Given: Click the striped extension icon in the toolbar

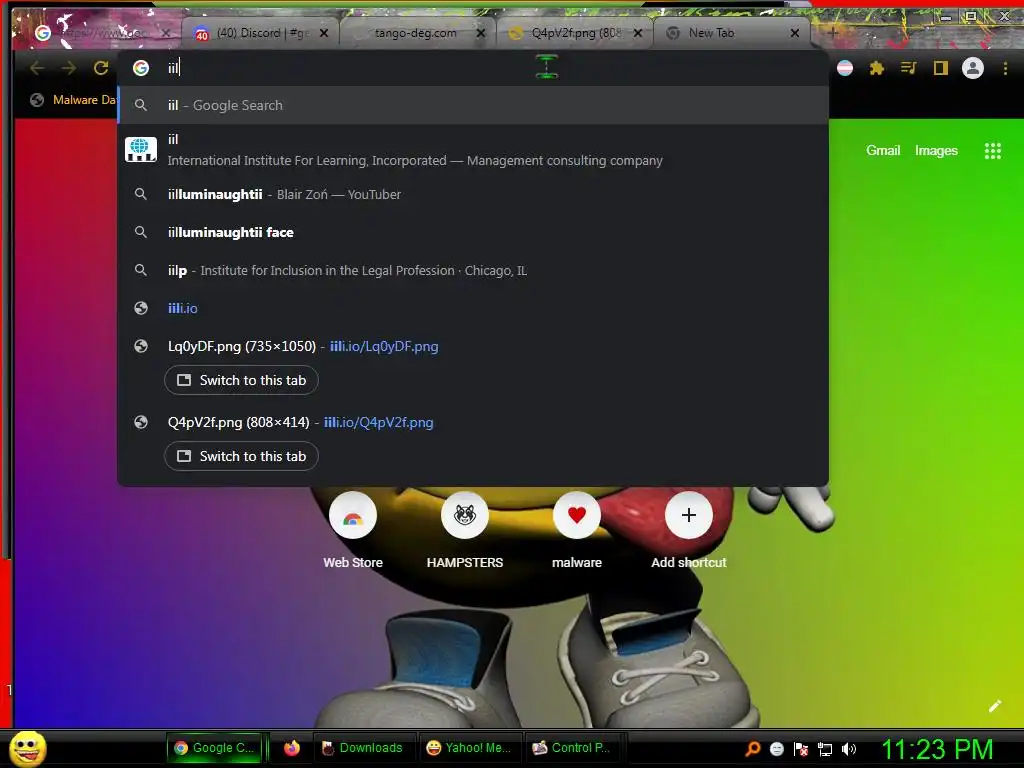Looking at the screenshot, I should 845,68.
